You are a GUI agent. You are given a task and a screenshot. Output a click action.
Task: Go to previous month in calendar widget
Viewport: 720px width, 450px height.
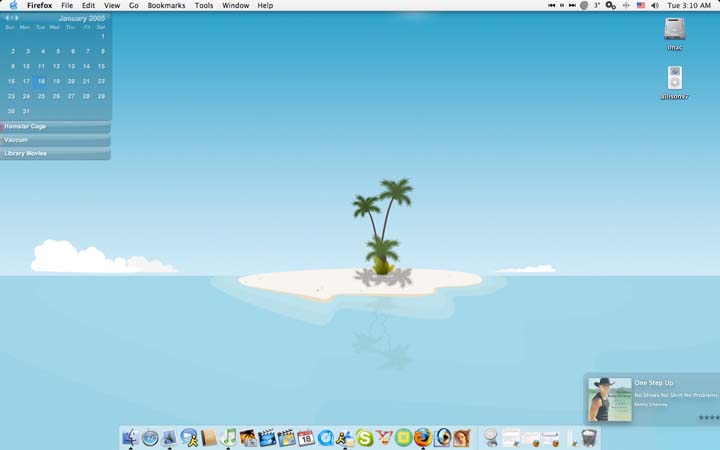[x=7, y=18]
